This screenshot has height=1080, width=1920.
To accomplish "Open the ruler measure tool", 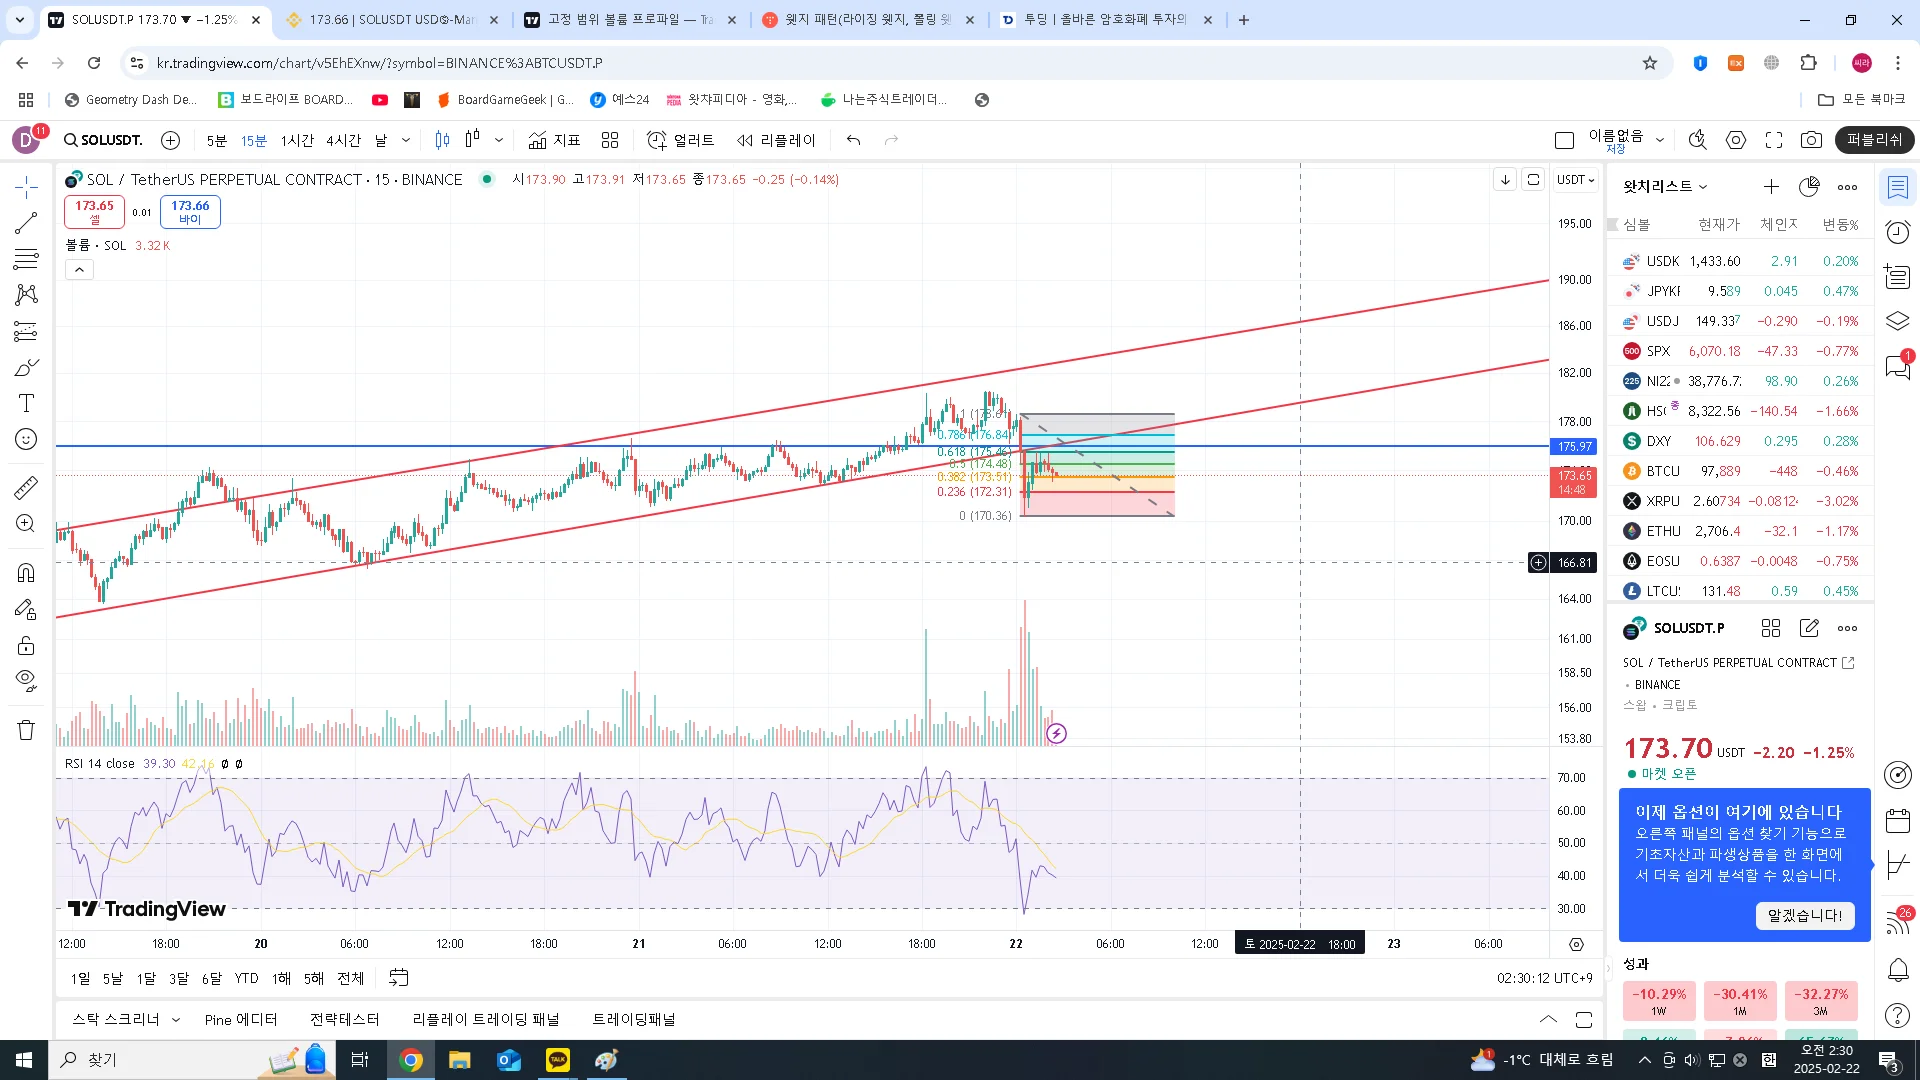I will coord(26,487).
